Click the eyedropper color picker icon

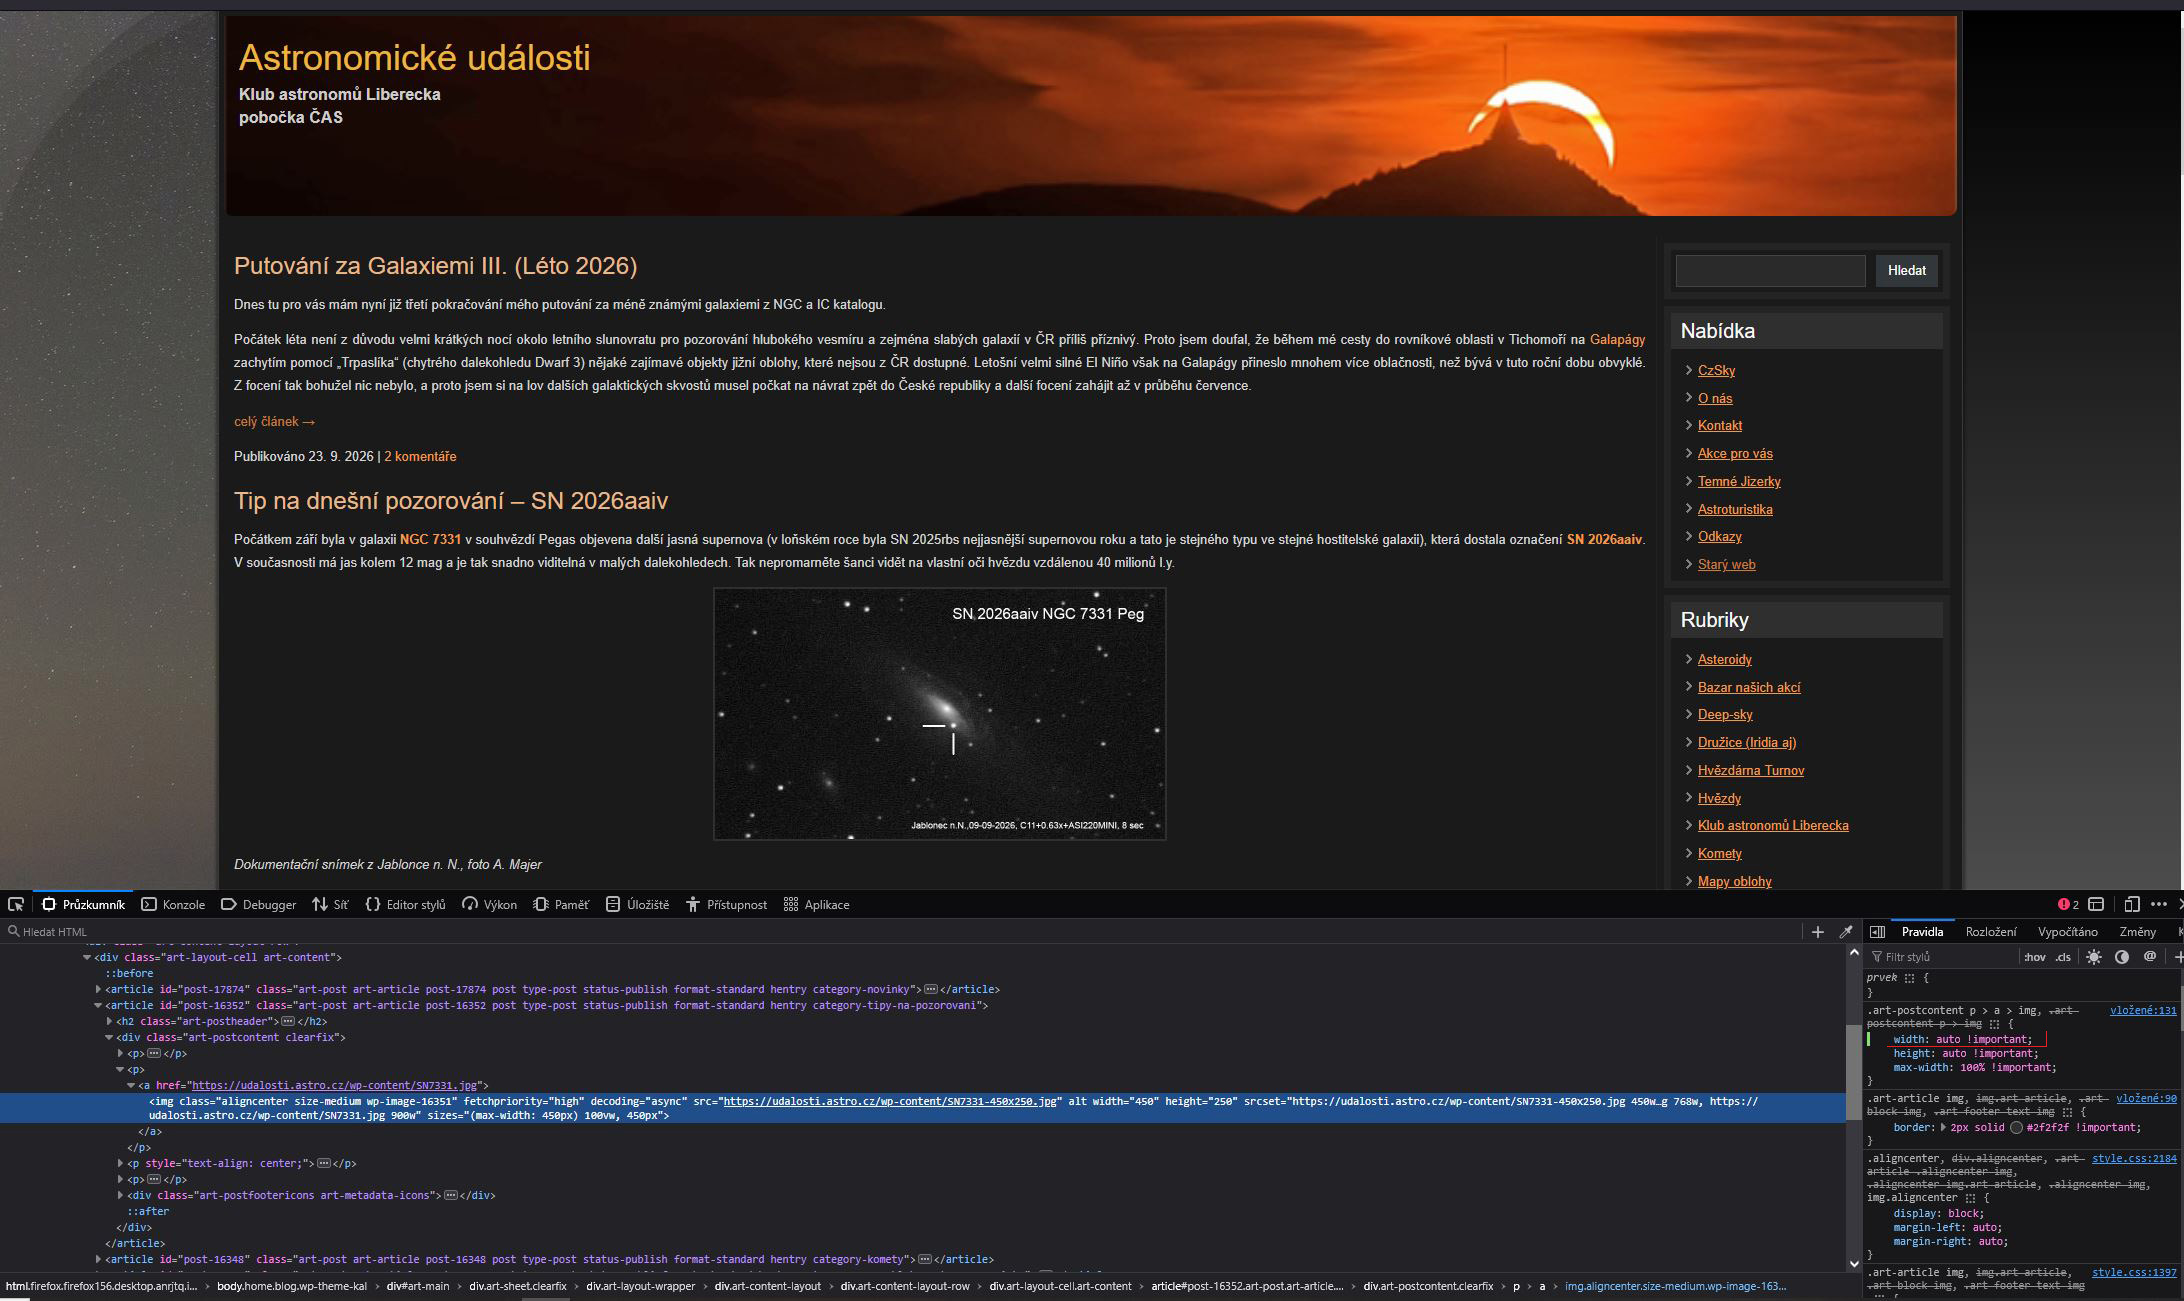click(x=1846, y=932)
